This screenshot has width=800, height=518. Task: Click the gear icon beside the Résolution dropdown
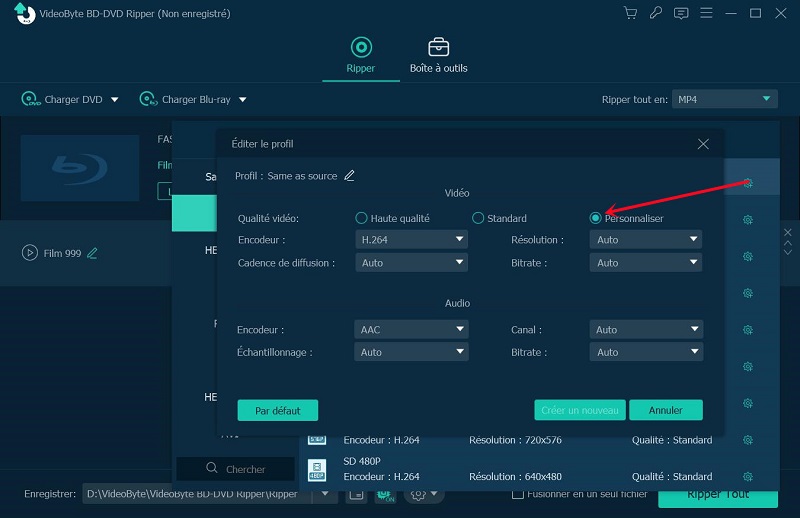point(748,256)
